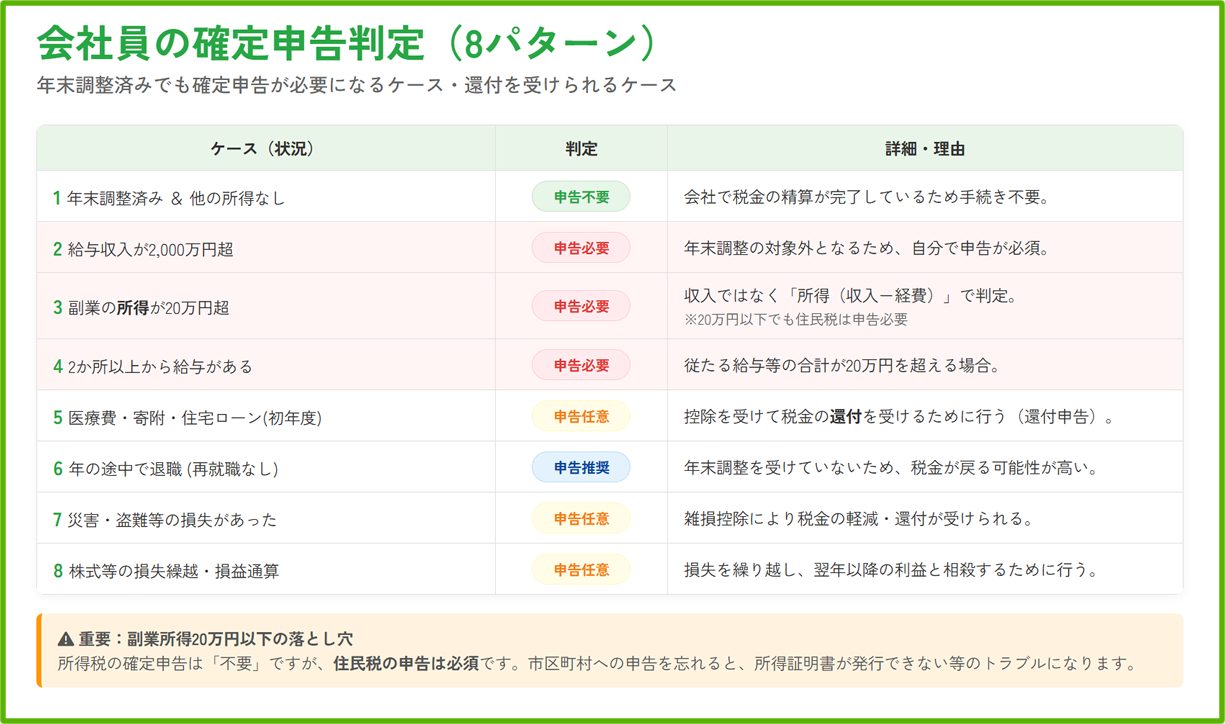Click the subtitle starting with 年末調整済みでも
The height and width of the screenshot is (724, 1225).
[x=356, y=86]
